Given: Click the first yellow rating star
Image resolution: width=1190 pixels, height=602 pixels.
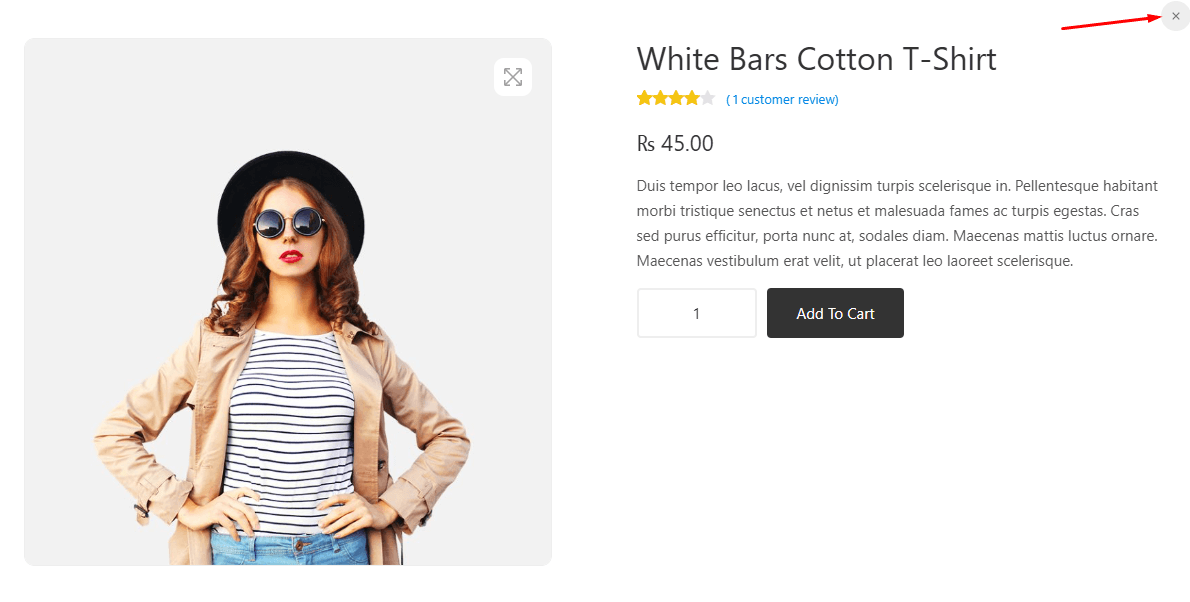Looking at the screenshot, I should [x=644, y=98].
